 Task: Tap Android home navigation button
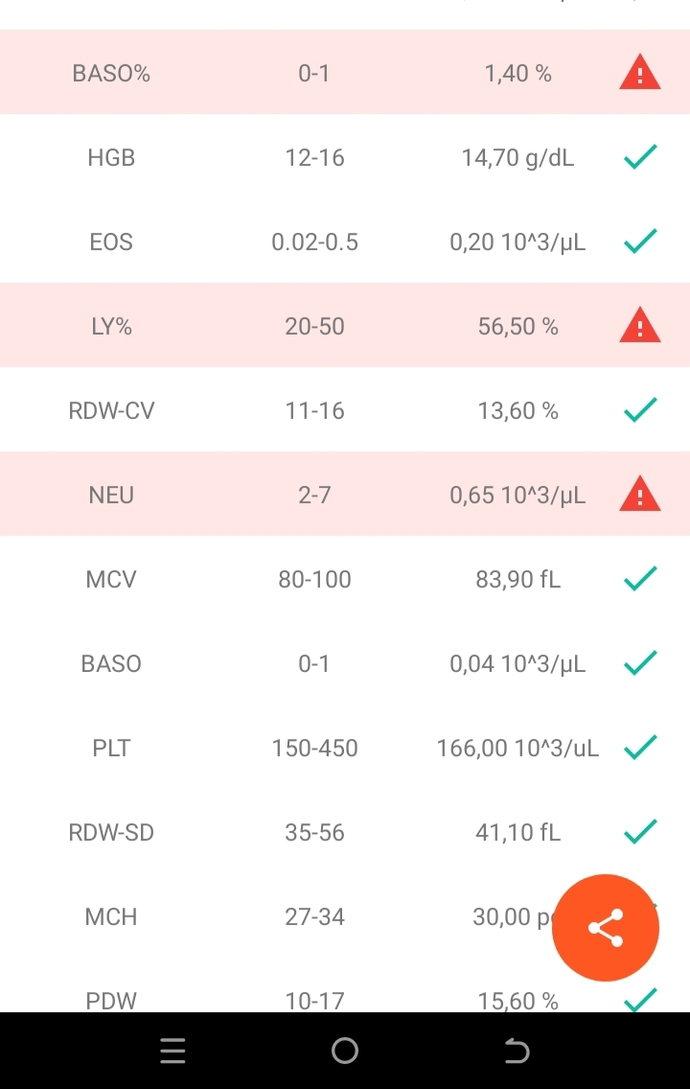[345, 1051]
